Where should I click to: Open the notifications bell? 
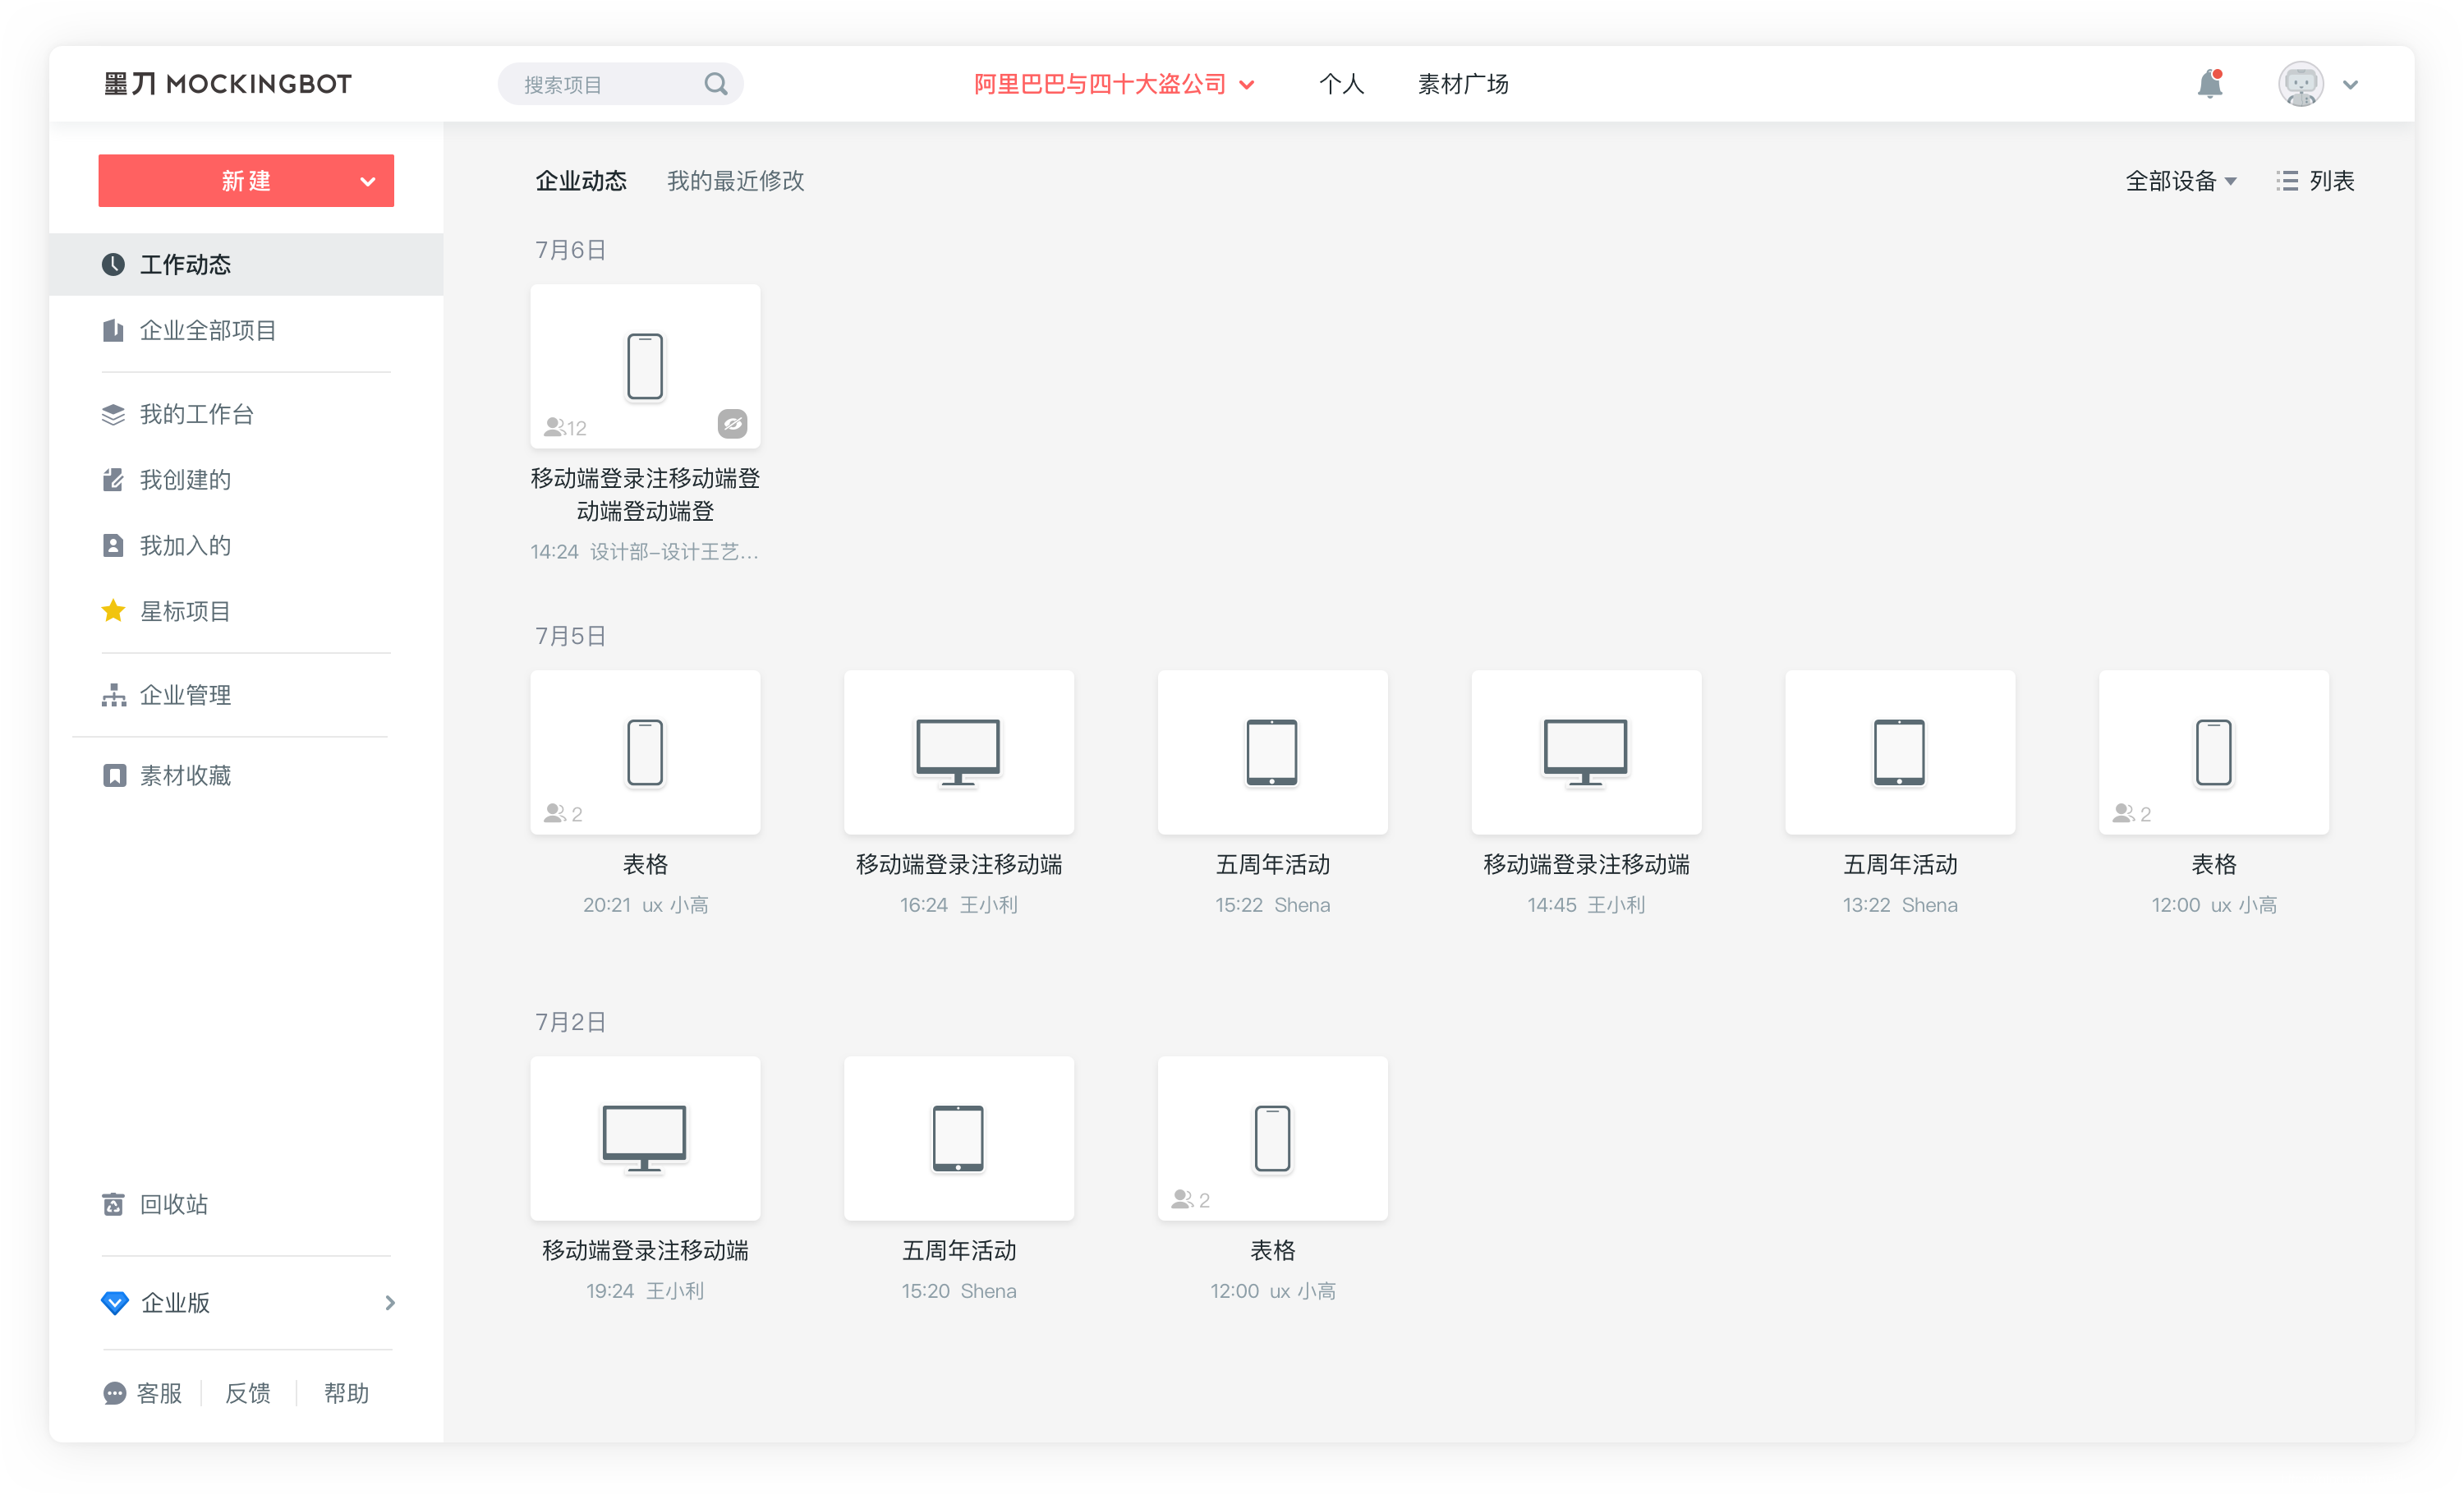(2210, 84)
